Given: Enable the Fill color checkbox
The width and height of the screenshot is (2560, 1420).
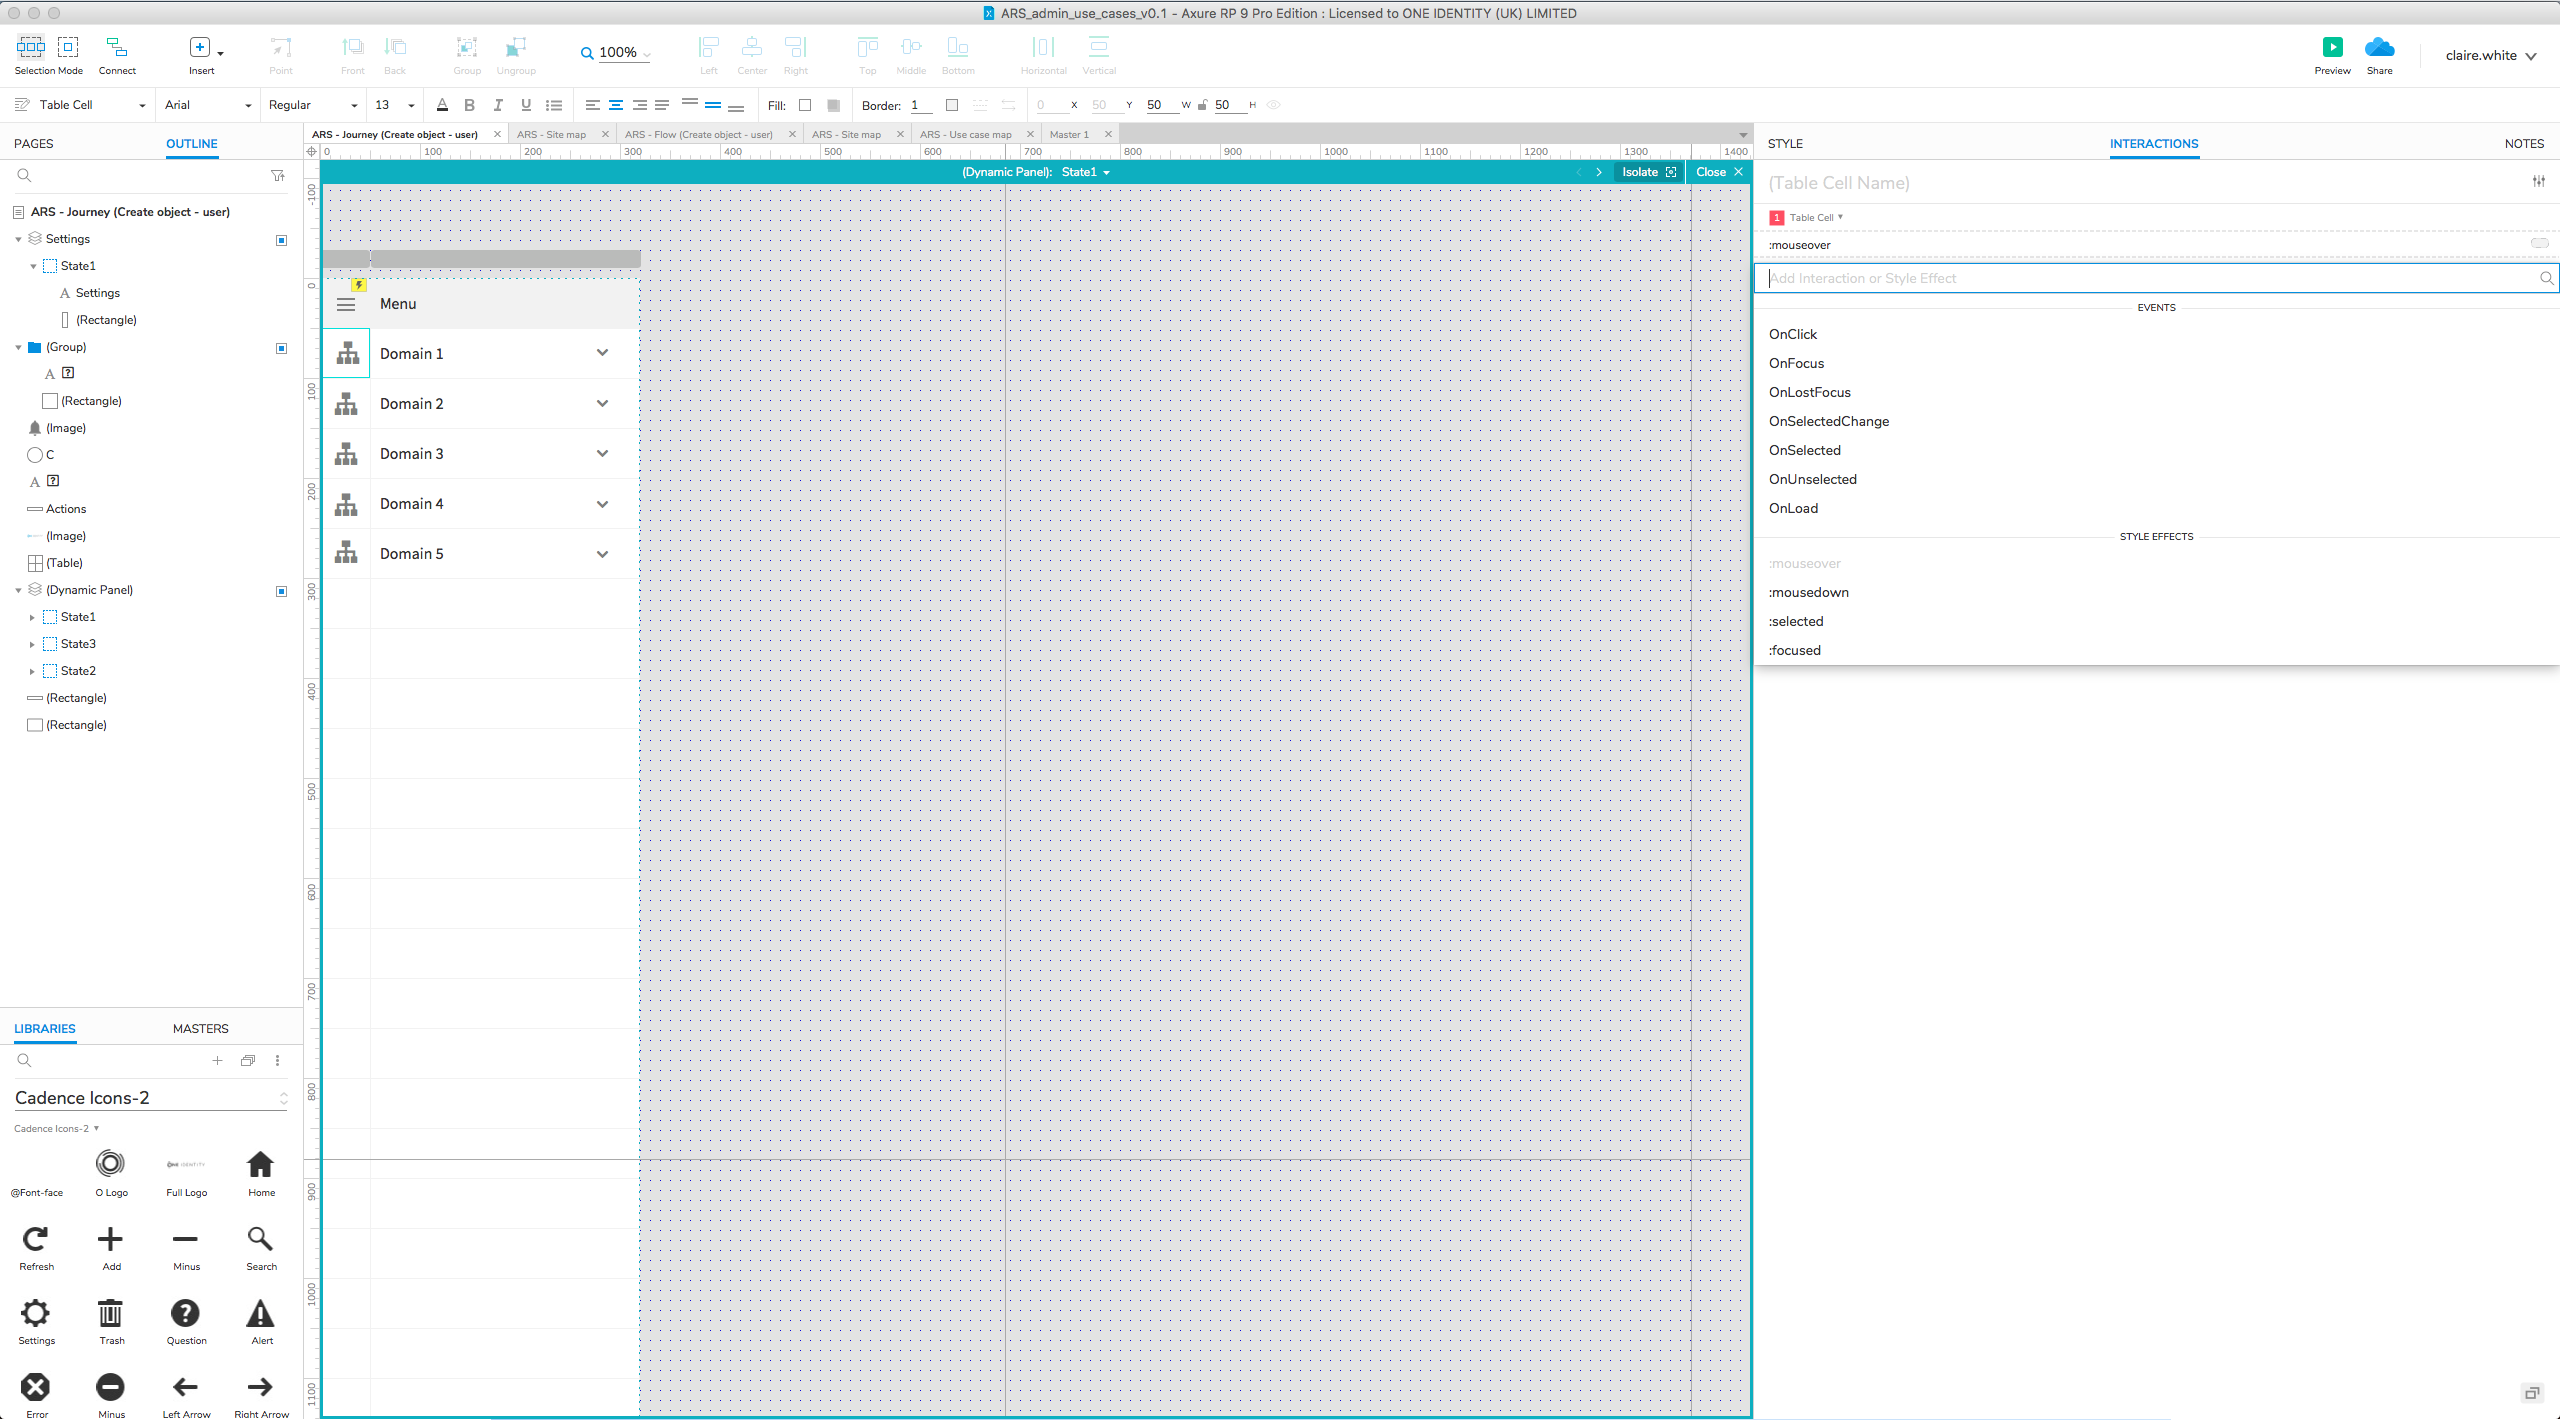Looking at the screenshot, I should click(x=806, y=105).
